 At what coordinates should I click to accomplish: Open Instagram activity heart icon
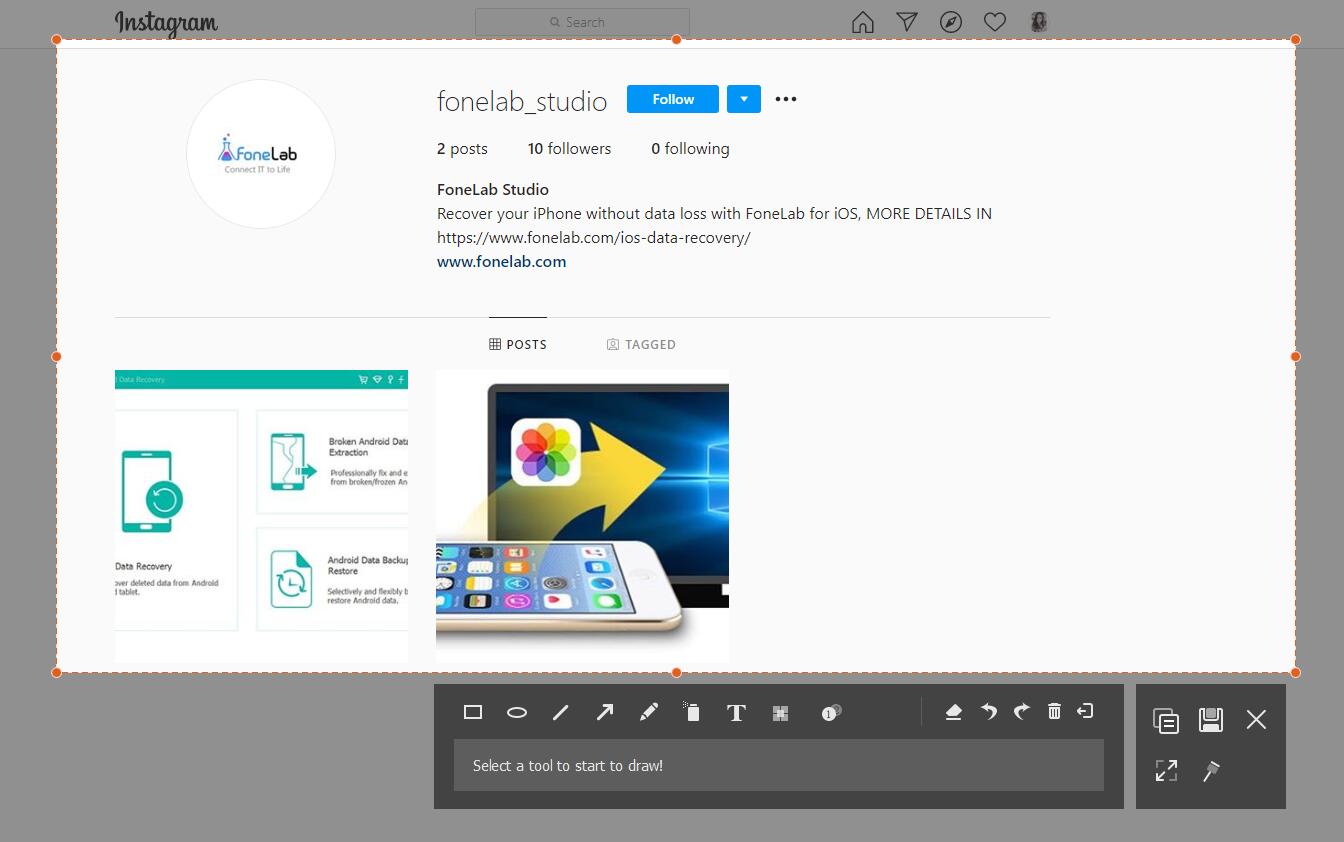pos(995,22)
